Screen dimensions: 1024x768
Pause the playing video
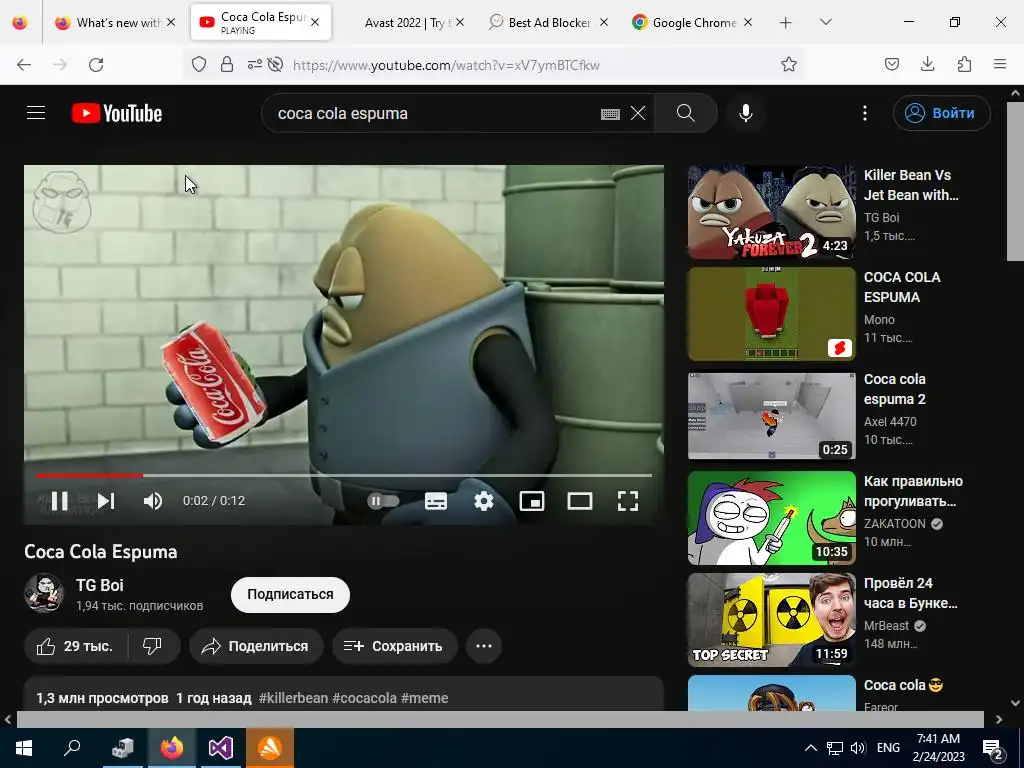pyautogui.click(x=59, y=501)
